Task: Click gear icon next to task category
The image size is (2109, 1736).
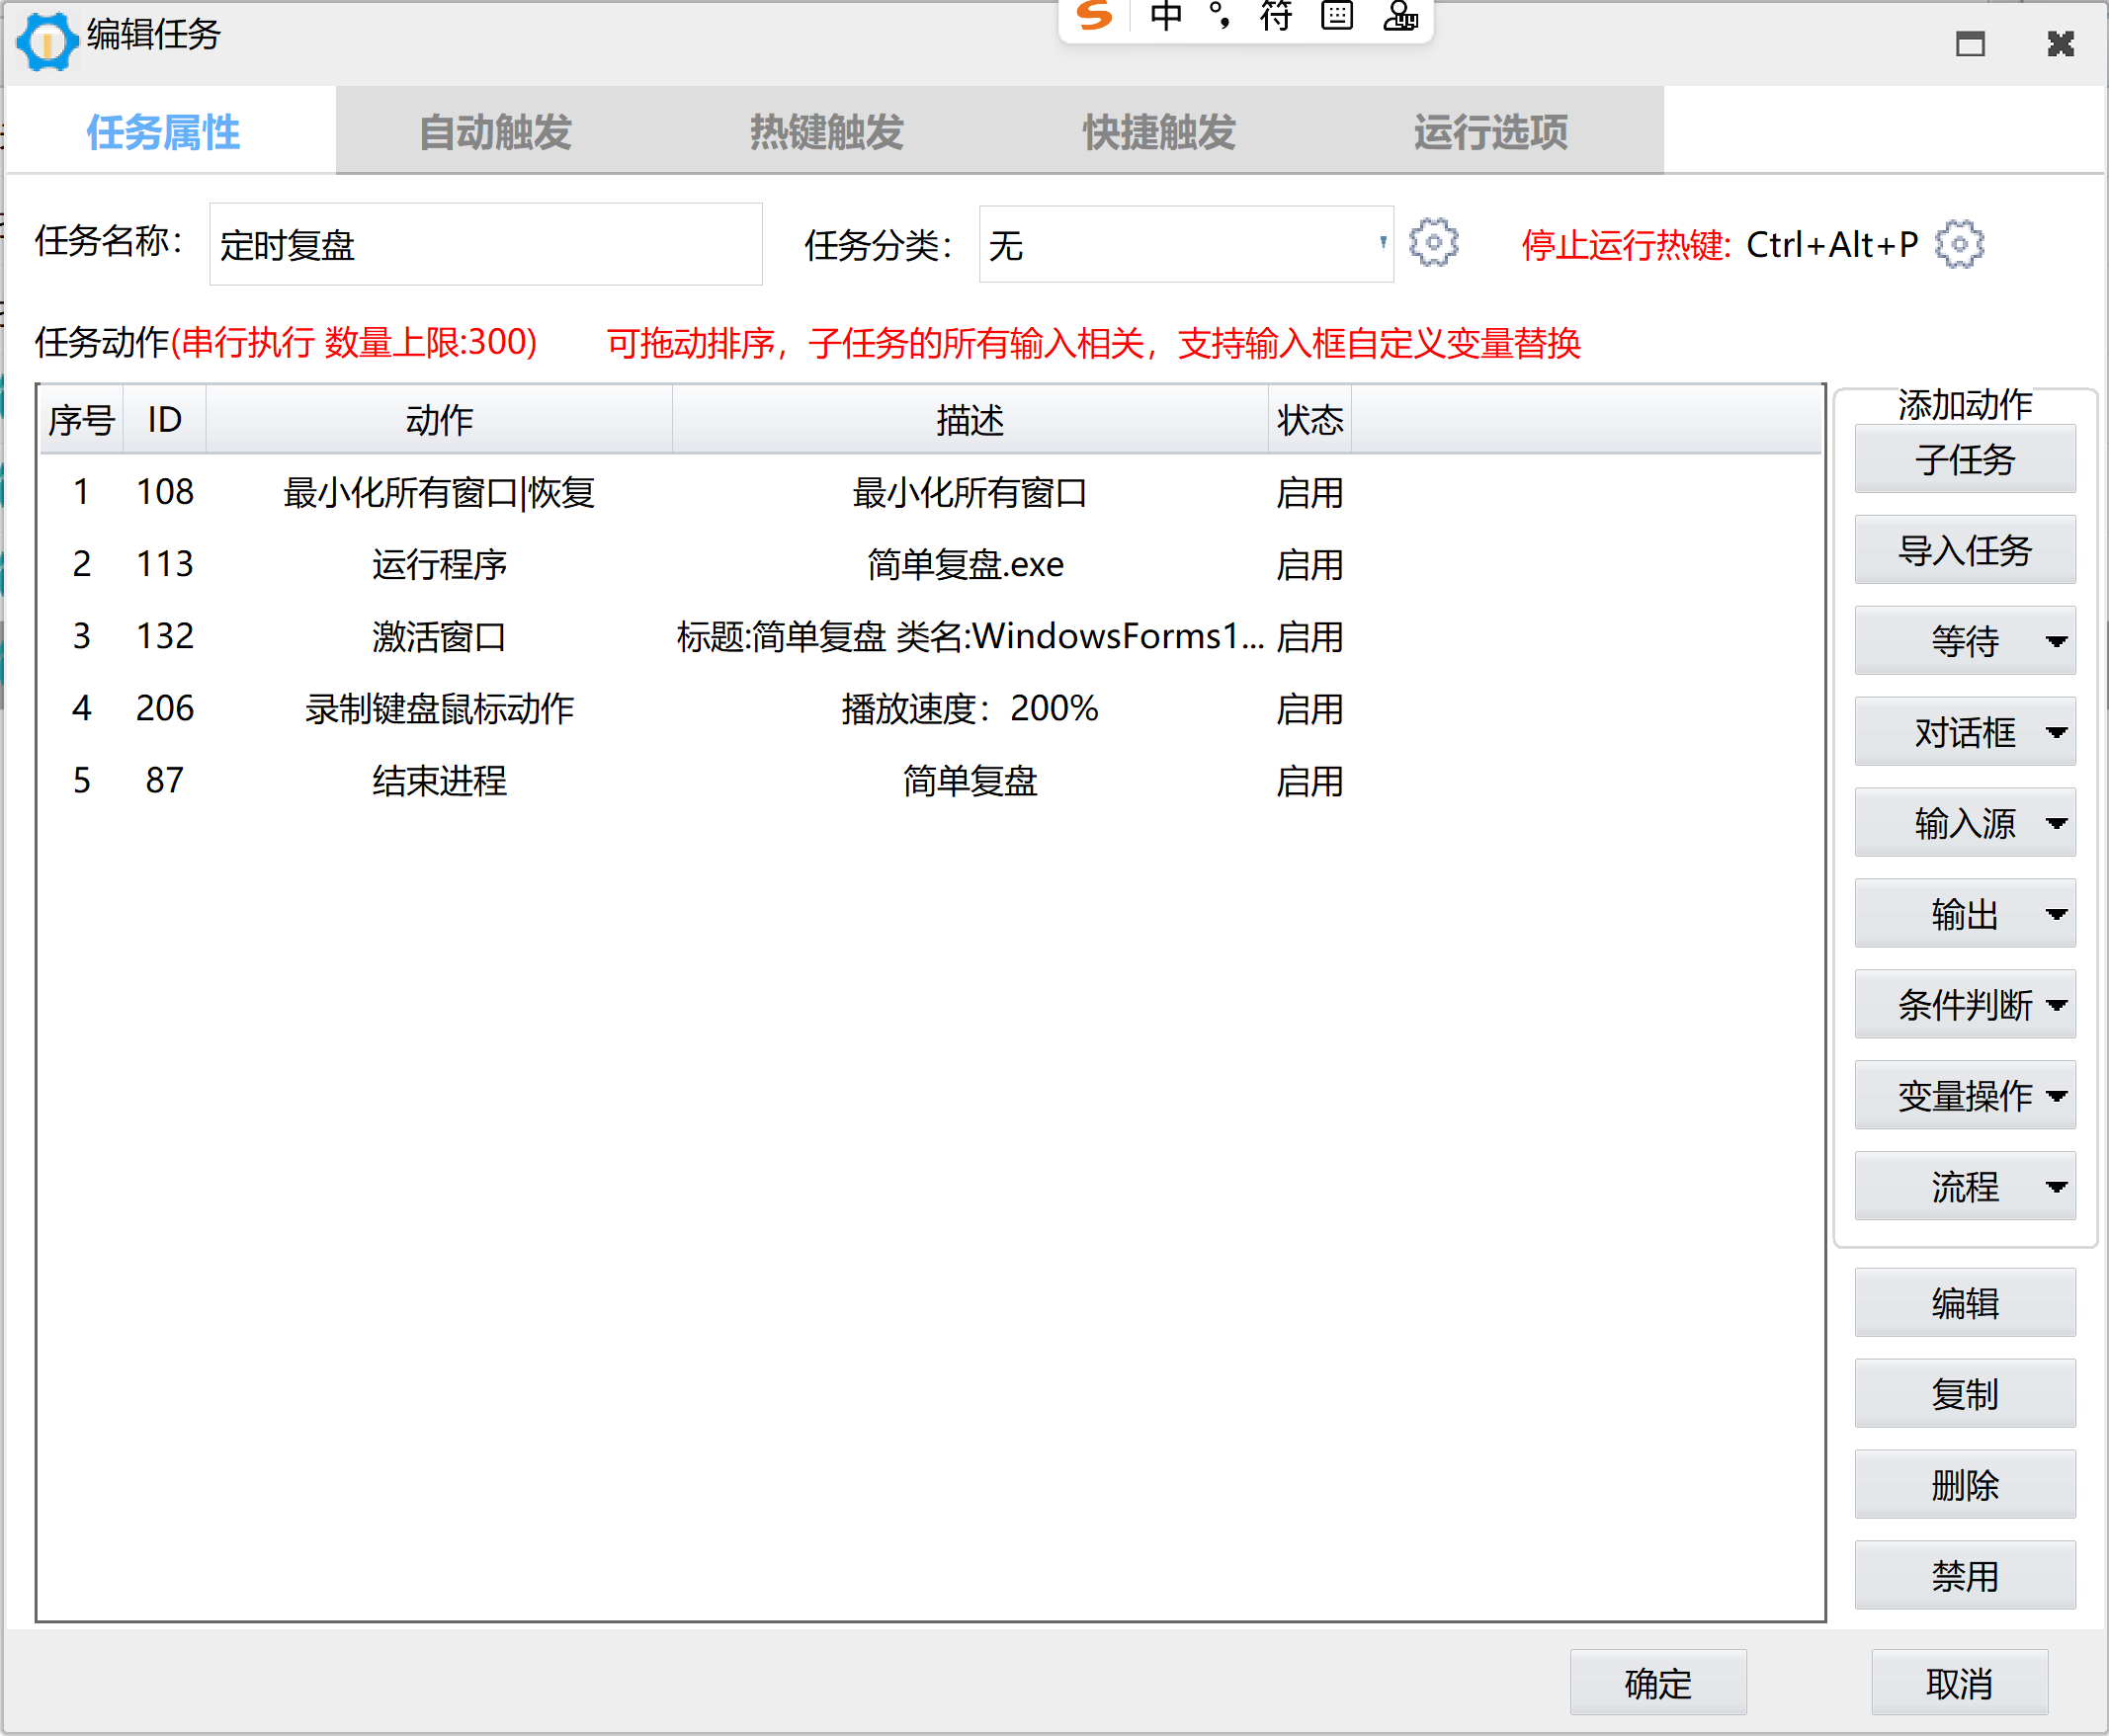Action: 1433,243
